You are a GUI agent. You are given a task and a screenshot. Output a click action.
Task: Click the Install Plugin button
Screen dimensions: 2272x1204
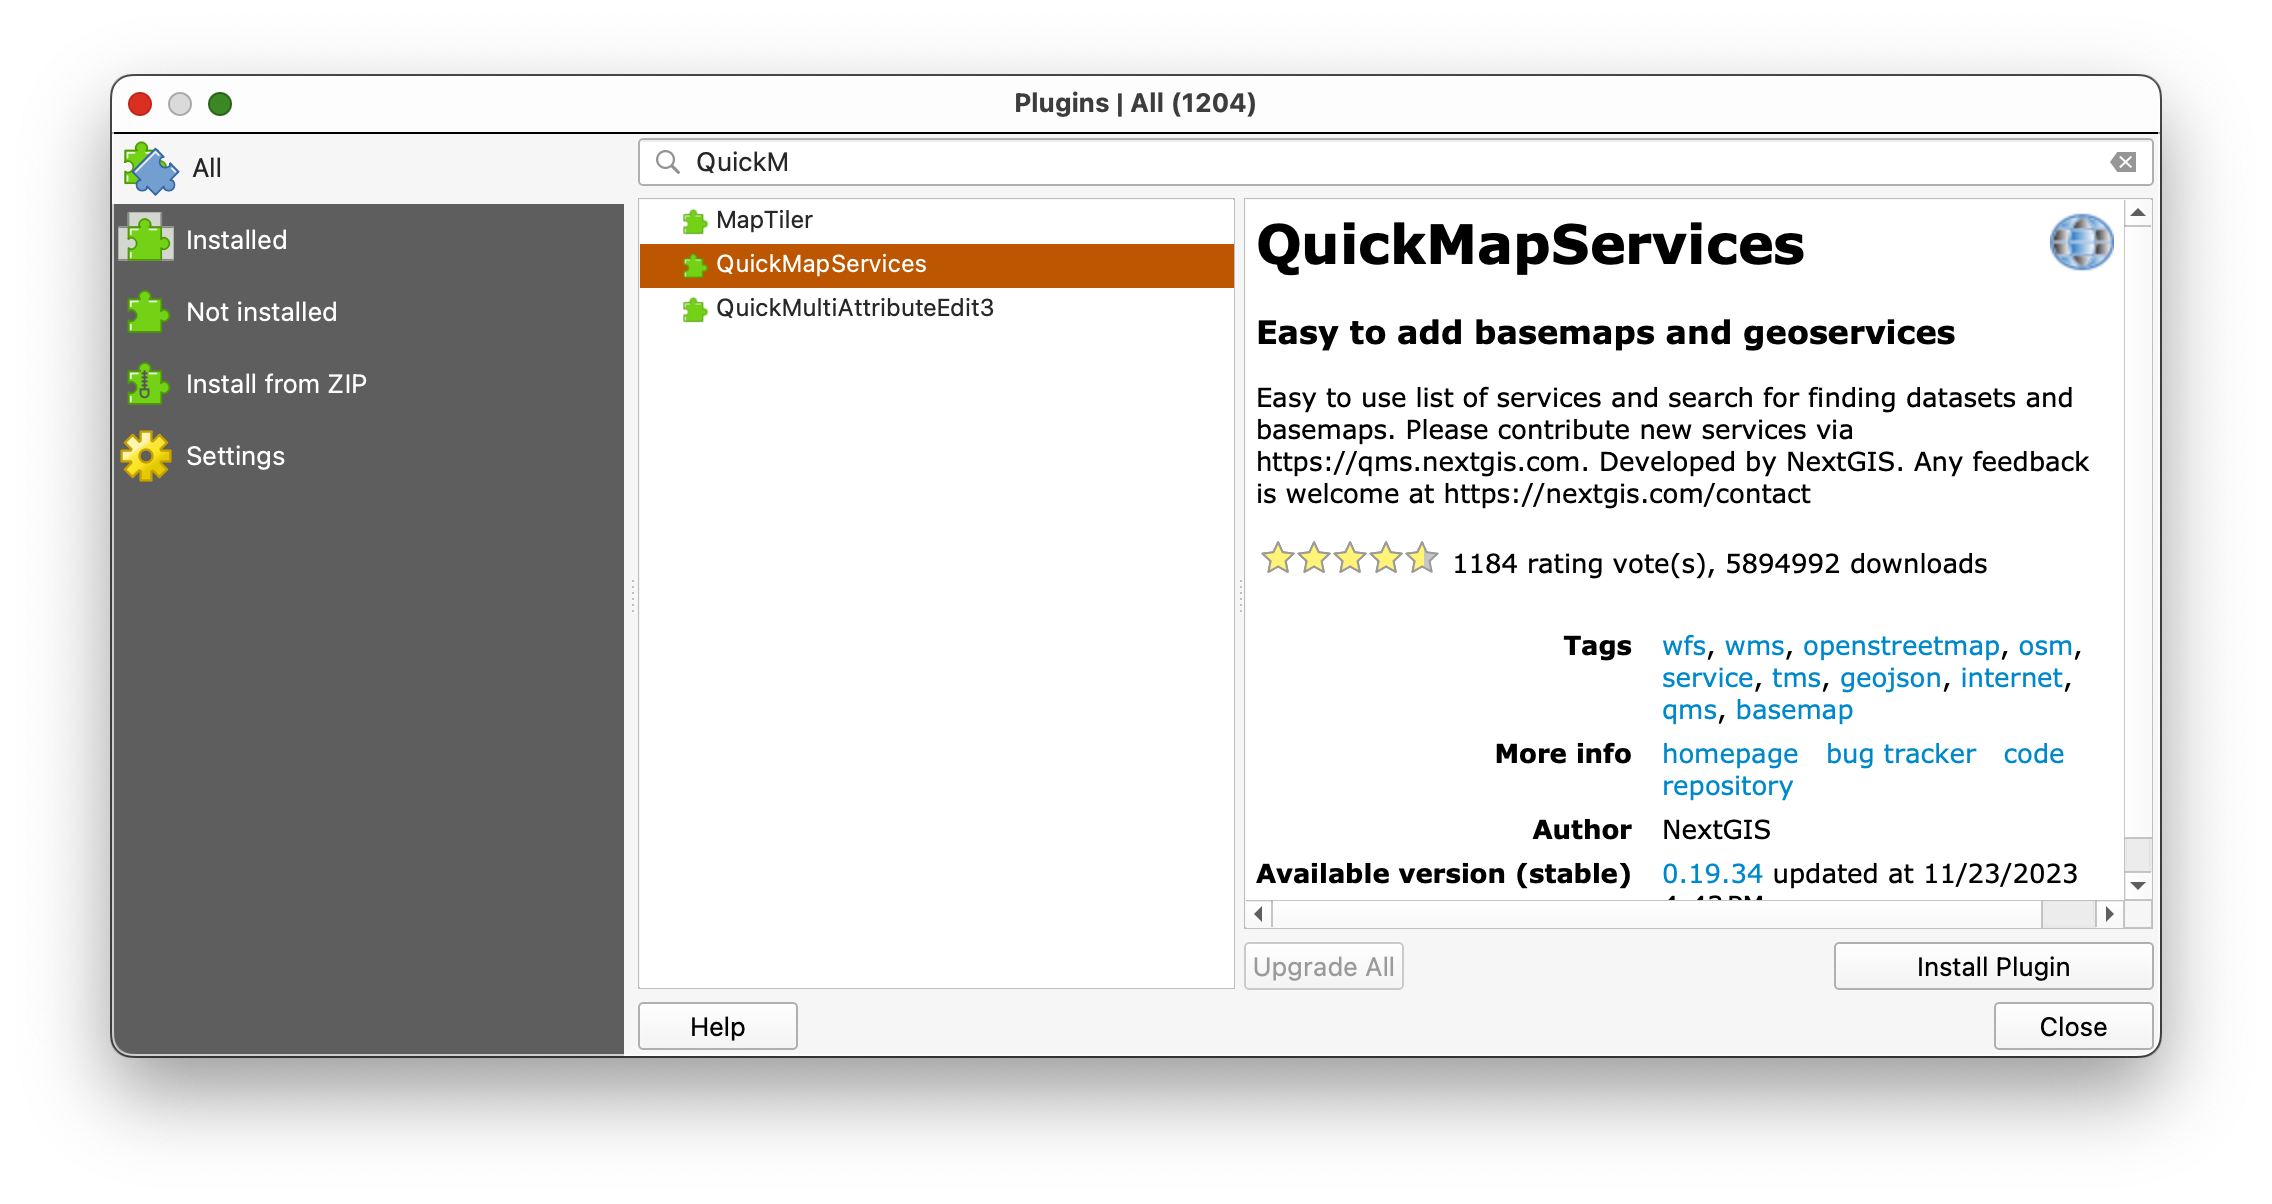[1993, 967]
